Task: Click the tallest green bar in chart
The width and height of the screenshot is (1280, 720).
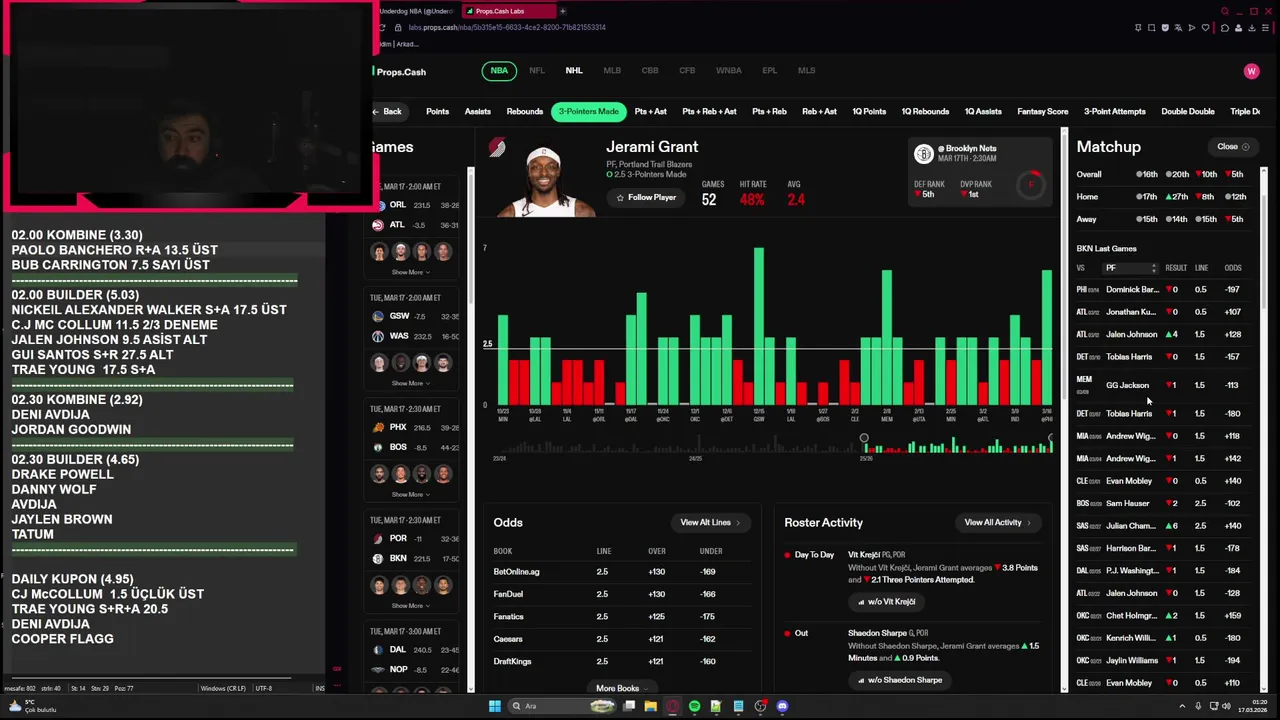Action: (x=759, y=325)
